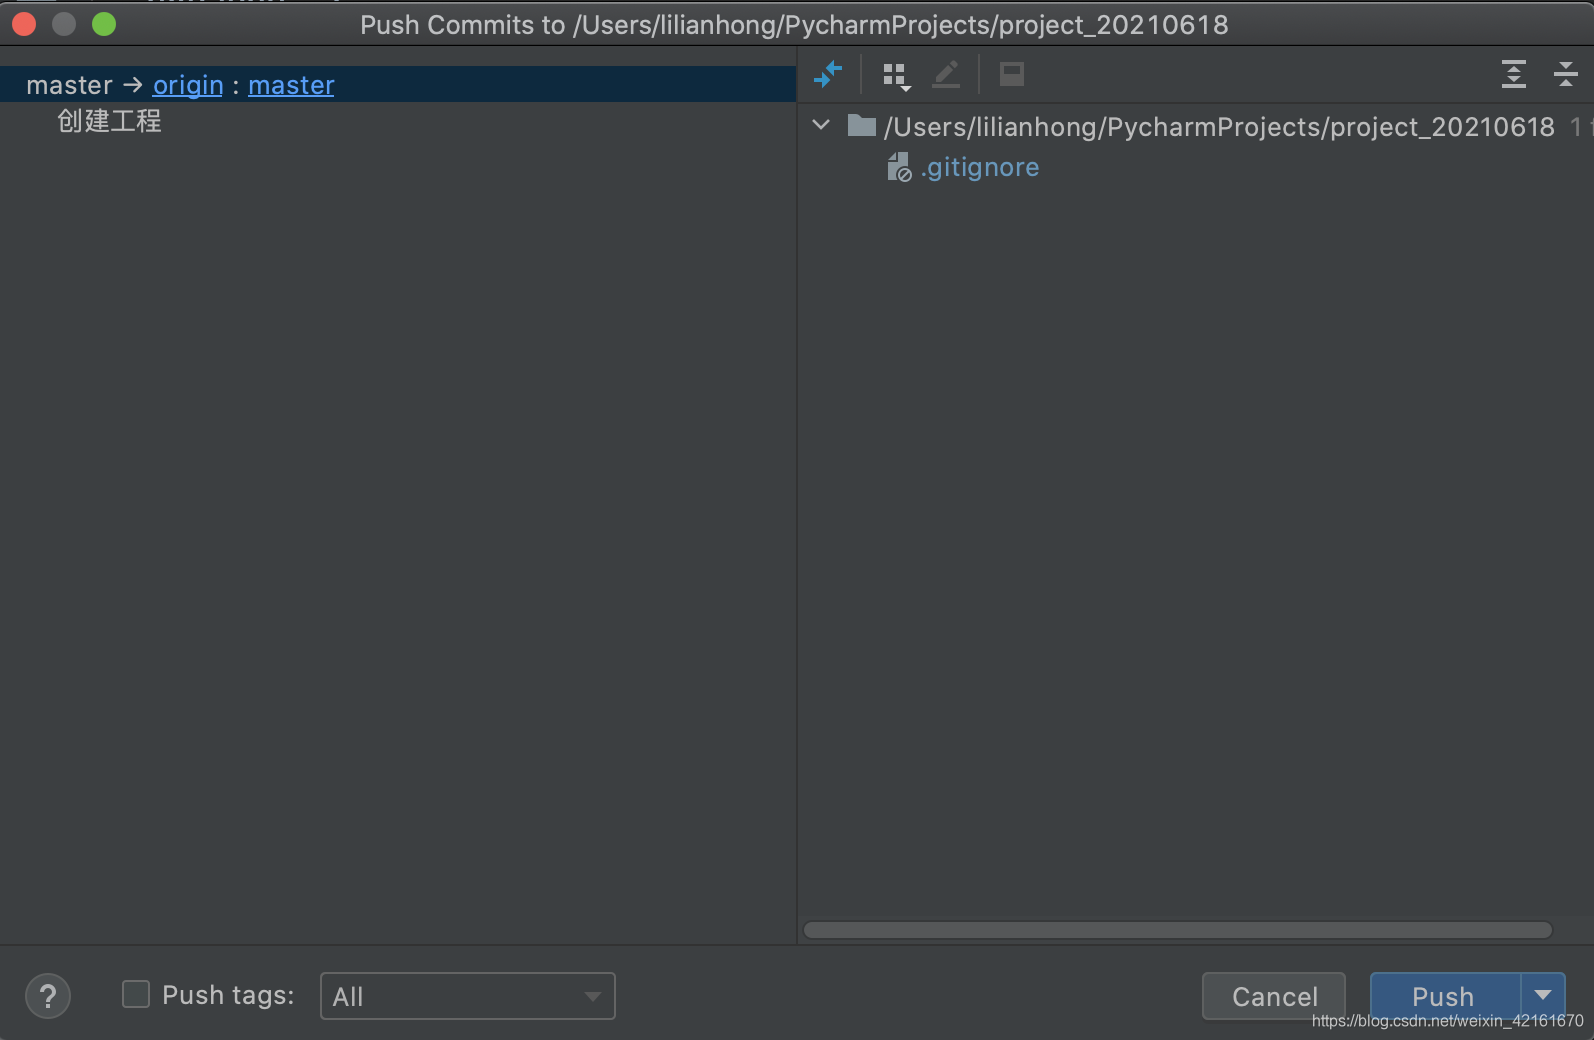Select the .gitignore file name

point(980,167)
